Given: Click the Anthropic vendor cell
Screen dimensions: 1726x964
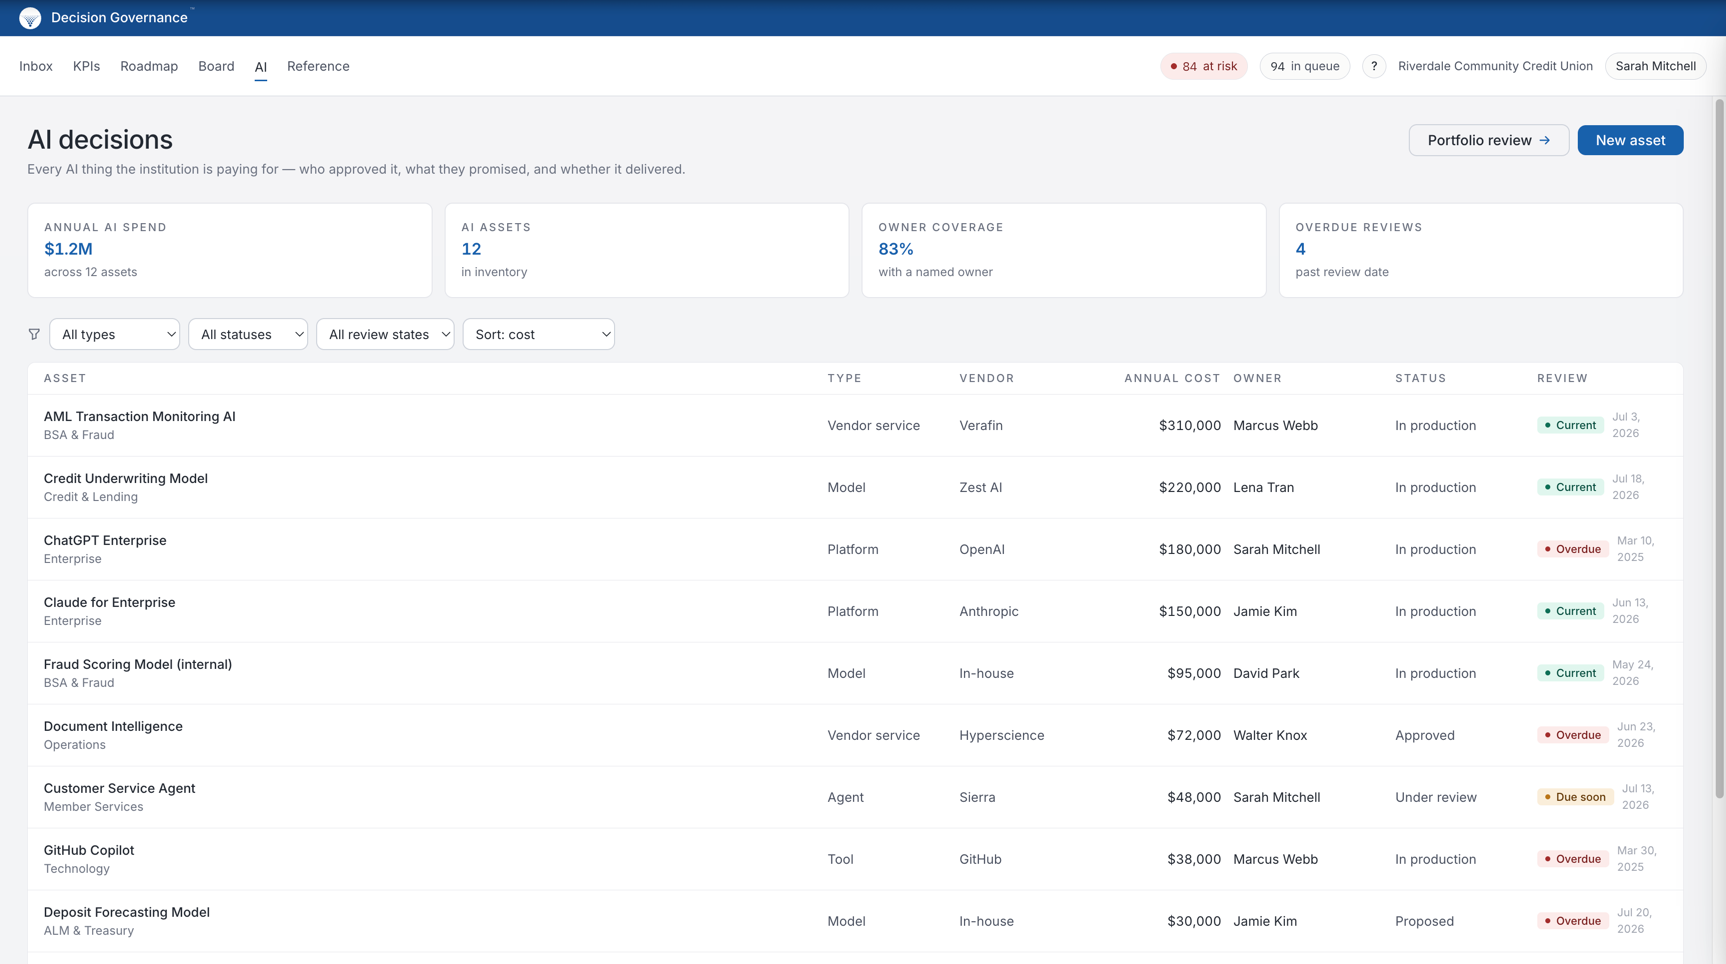Looking at the screenshot, I should (x=988, y=612).
